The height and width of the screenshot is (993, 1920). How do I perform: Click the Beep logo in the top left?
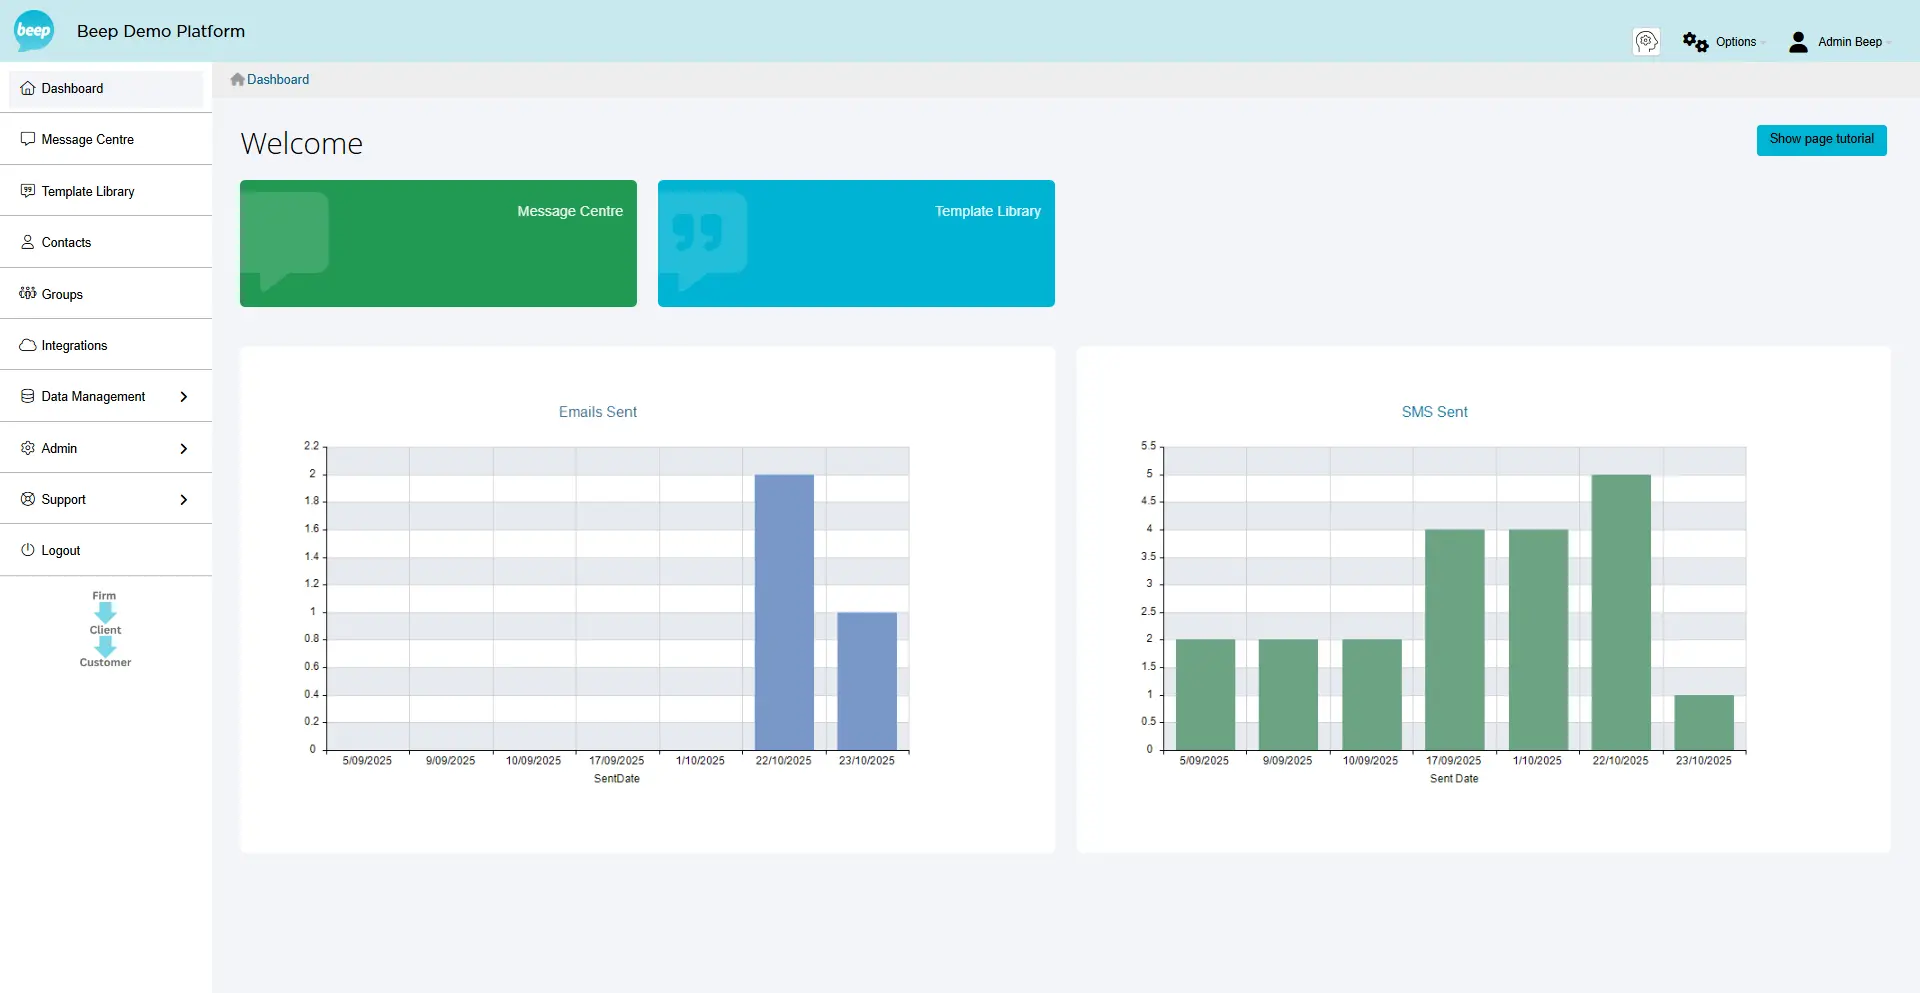(x=33, y=30)
